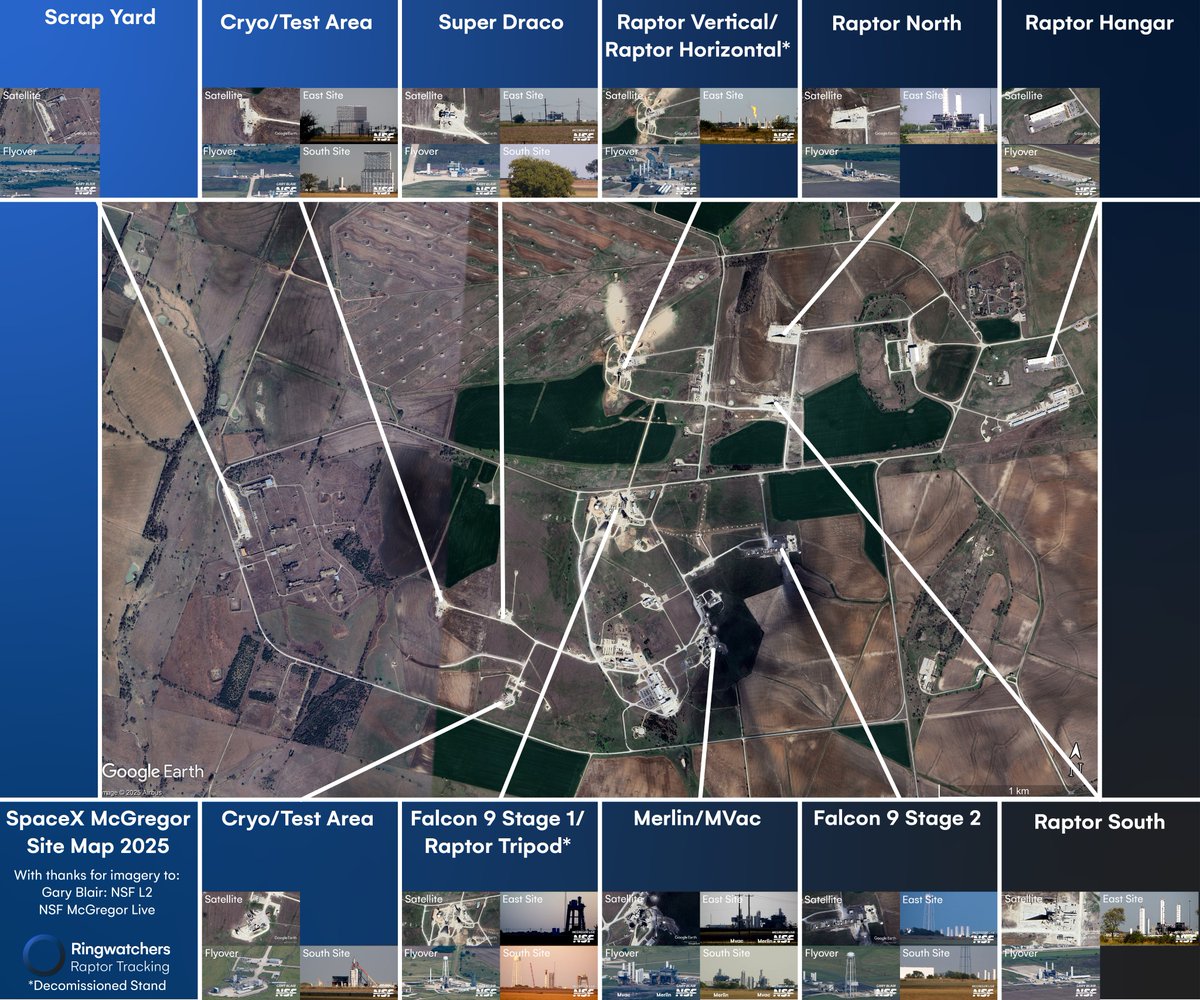Image resolution: width=1200 pixels, height=1000 pixels.
Task: Open the Super Draco Satellite thumbnail
Action: tap(450, 116)
